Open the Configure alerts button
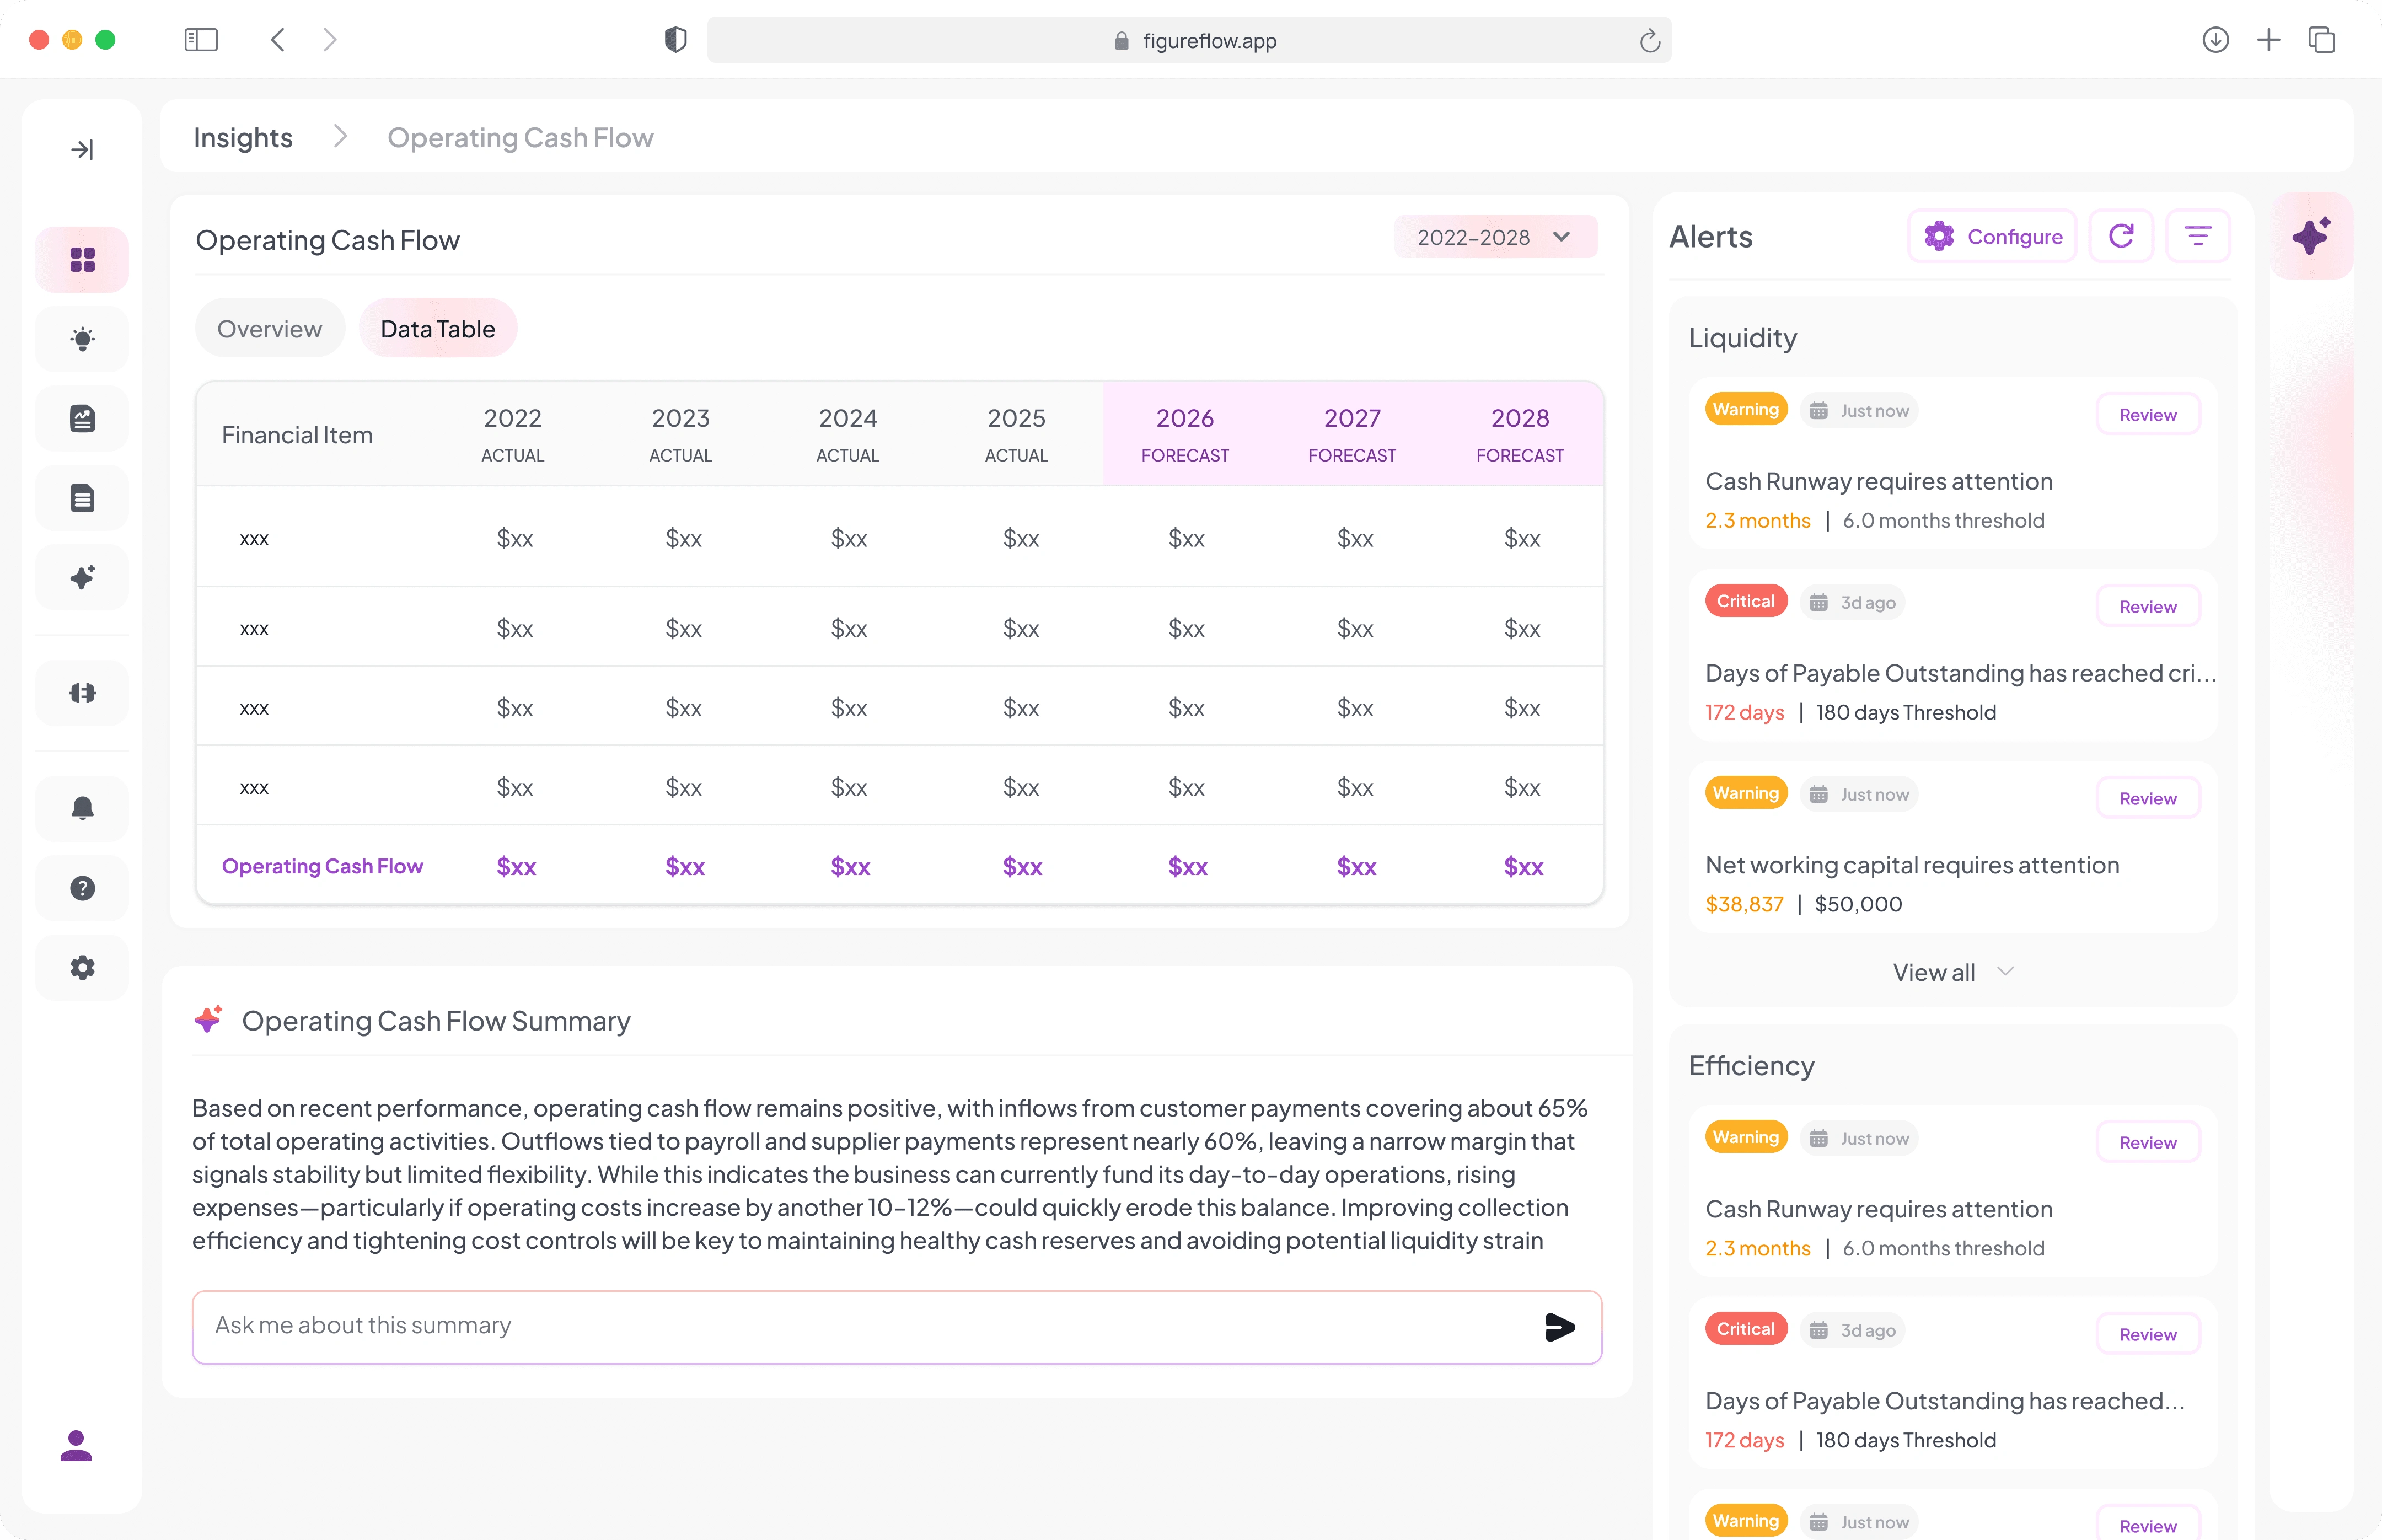This screenshot has width=2382, height=1540. tap(1992, 236)
